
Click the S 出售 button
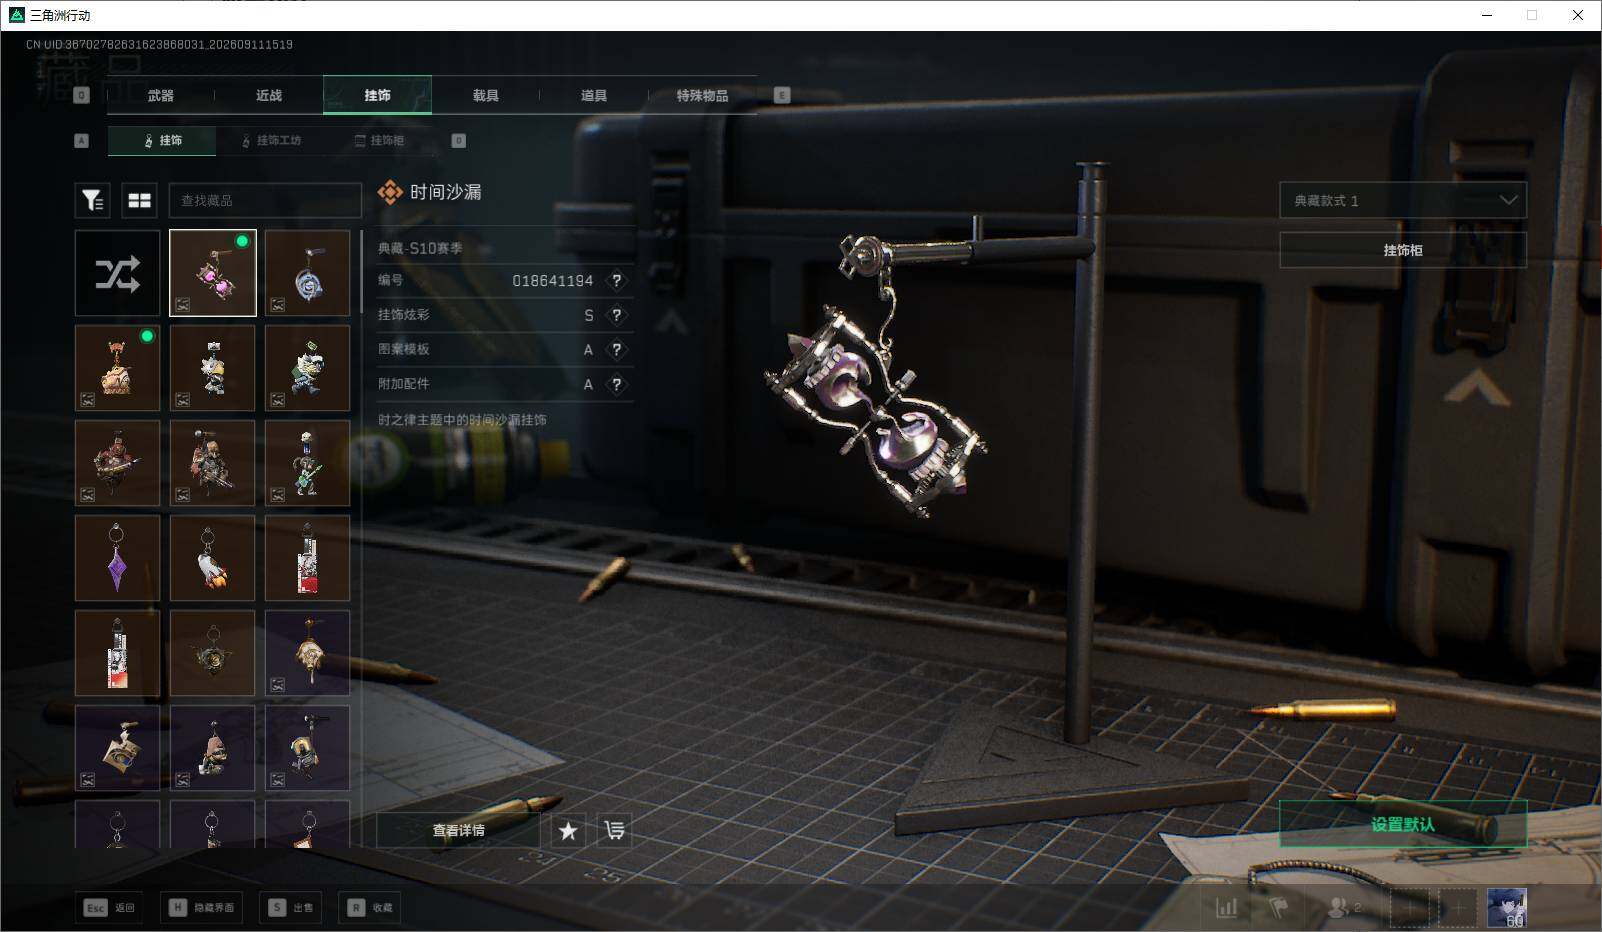tap(291, 907)
